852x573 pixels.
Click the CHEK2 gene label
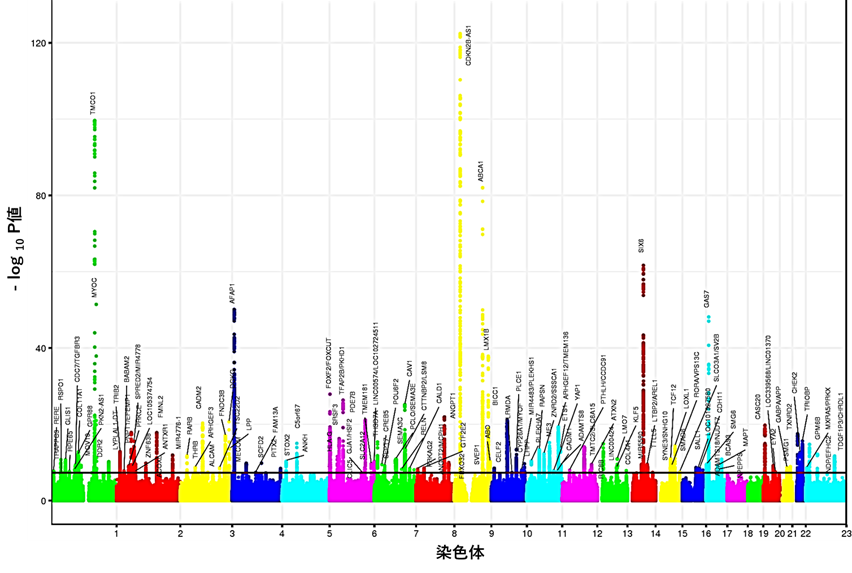[x=795, y=383]
